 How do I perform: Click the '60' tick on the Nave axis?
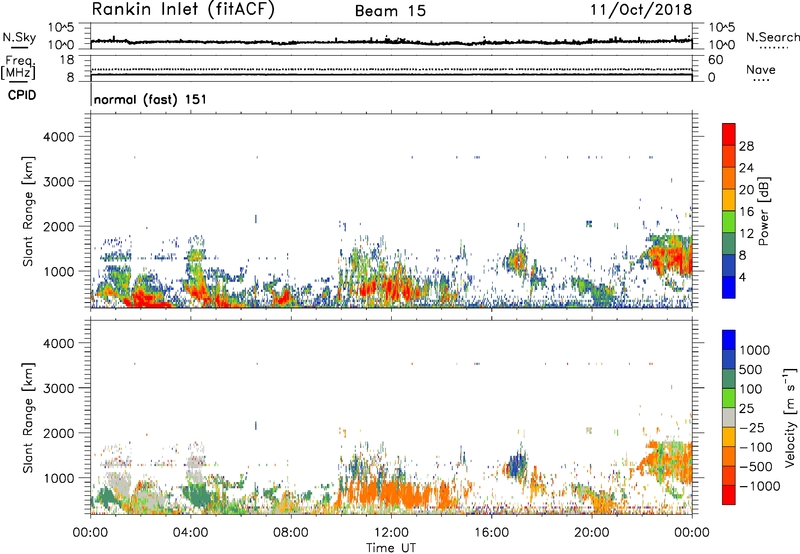click(x=715, y=60)
